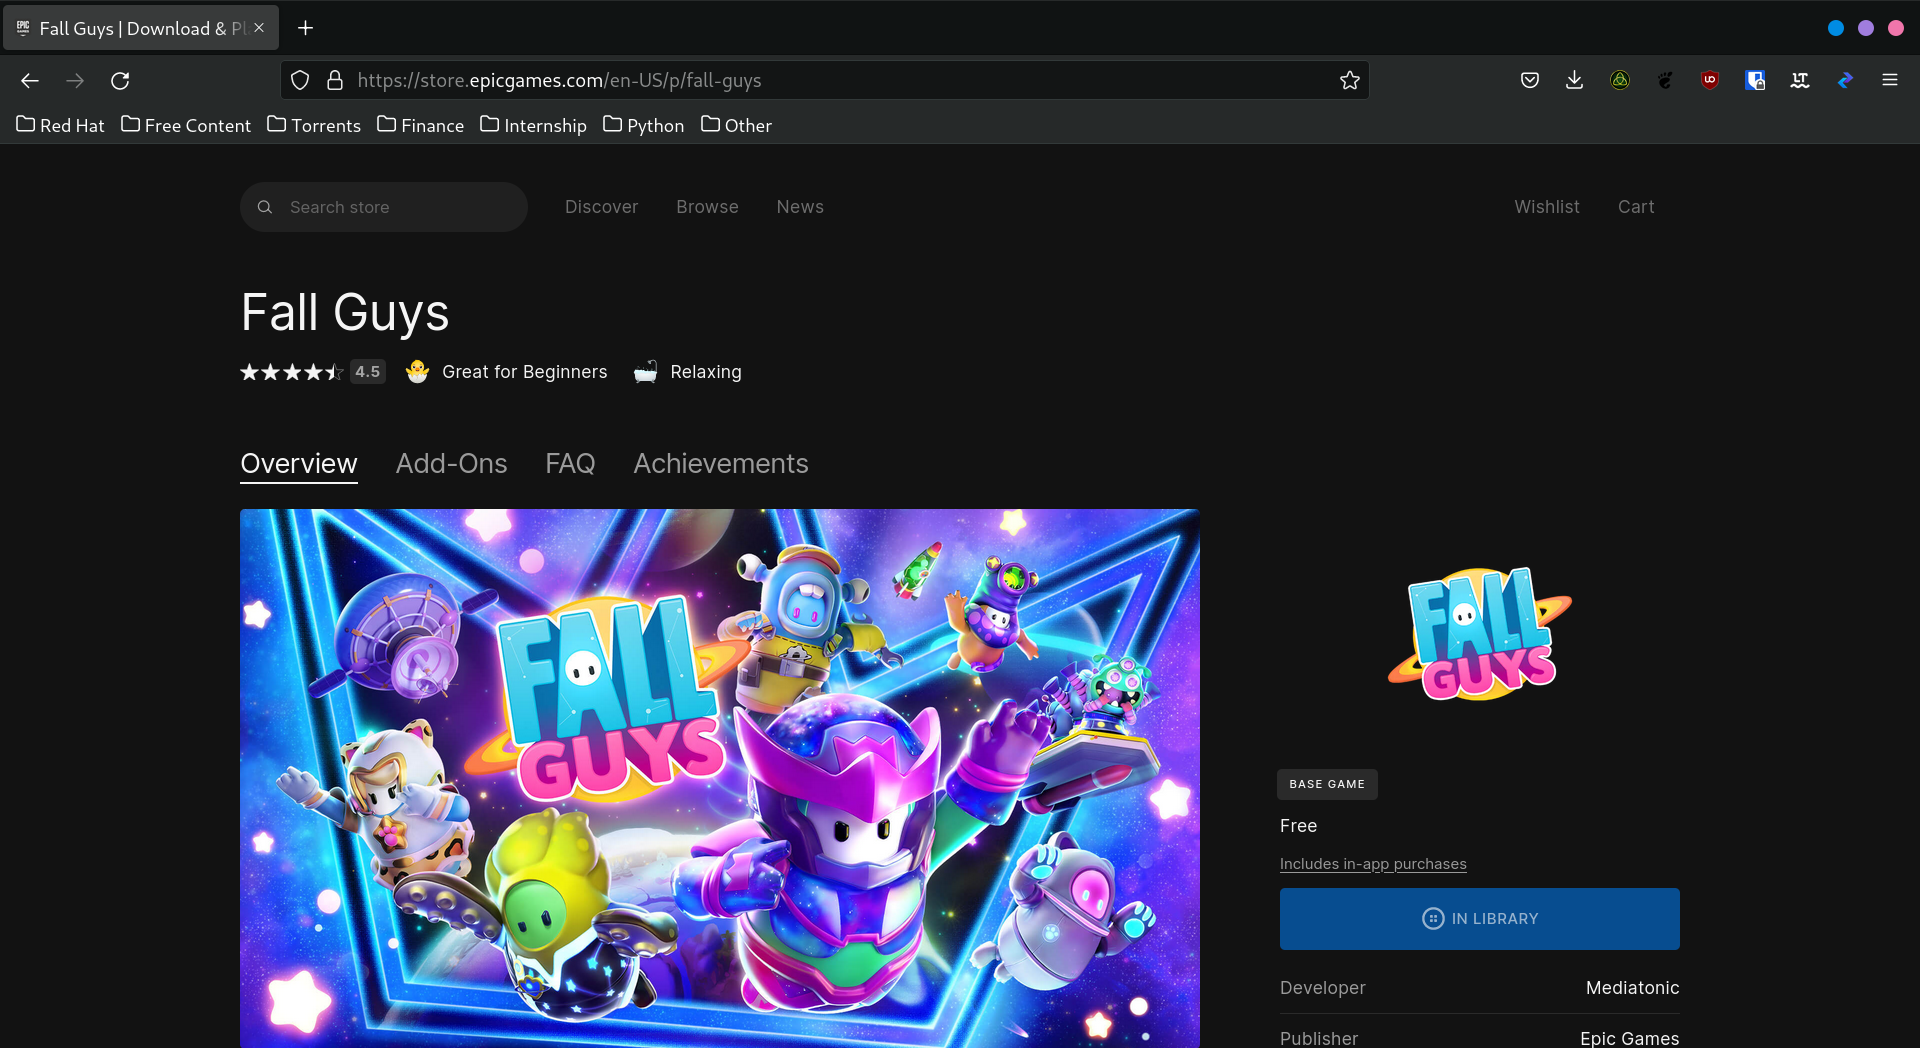Click the In Library button
1920x1048 pixels.
(1479, 919)
